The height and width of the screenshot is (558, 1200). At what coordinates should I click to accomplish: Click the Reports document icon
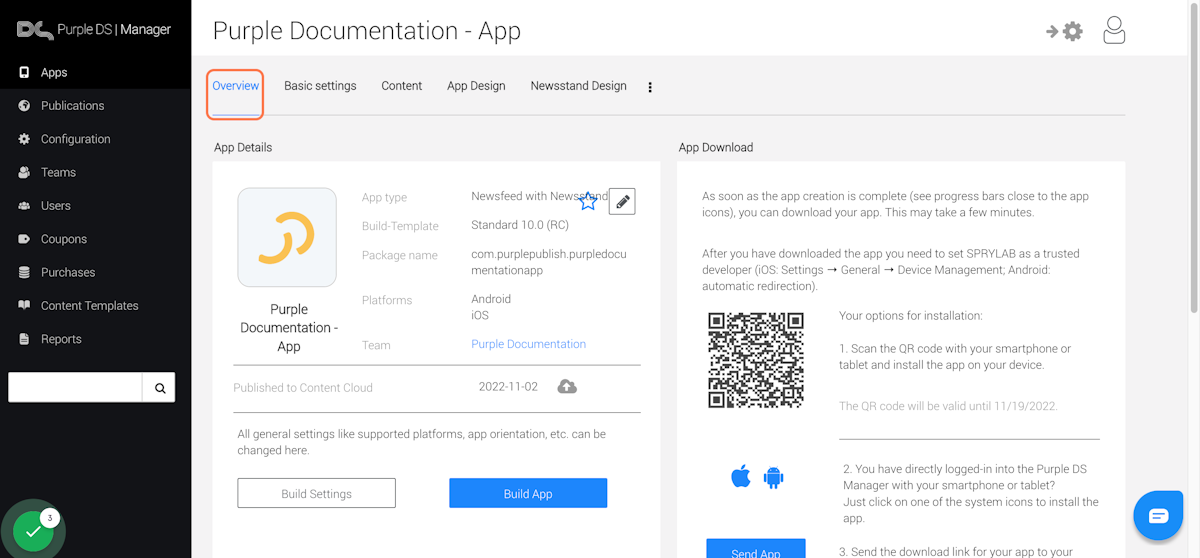[x=24, y=339]
